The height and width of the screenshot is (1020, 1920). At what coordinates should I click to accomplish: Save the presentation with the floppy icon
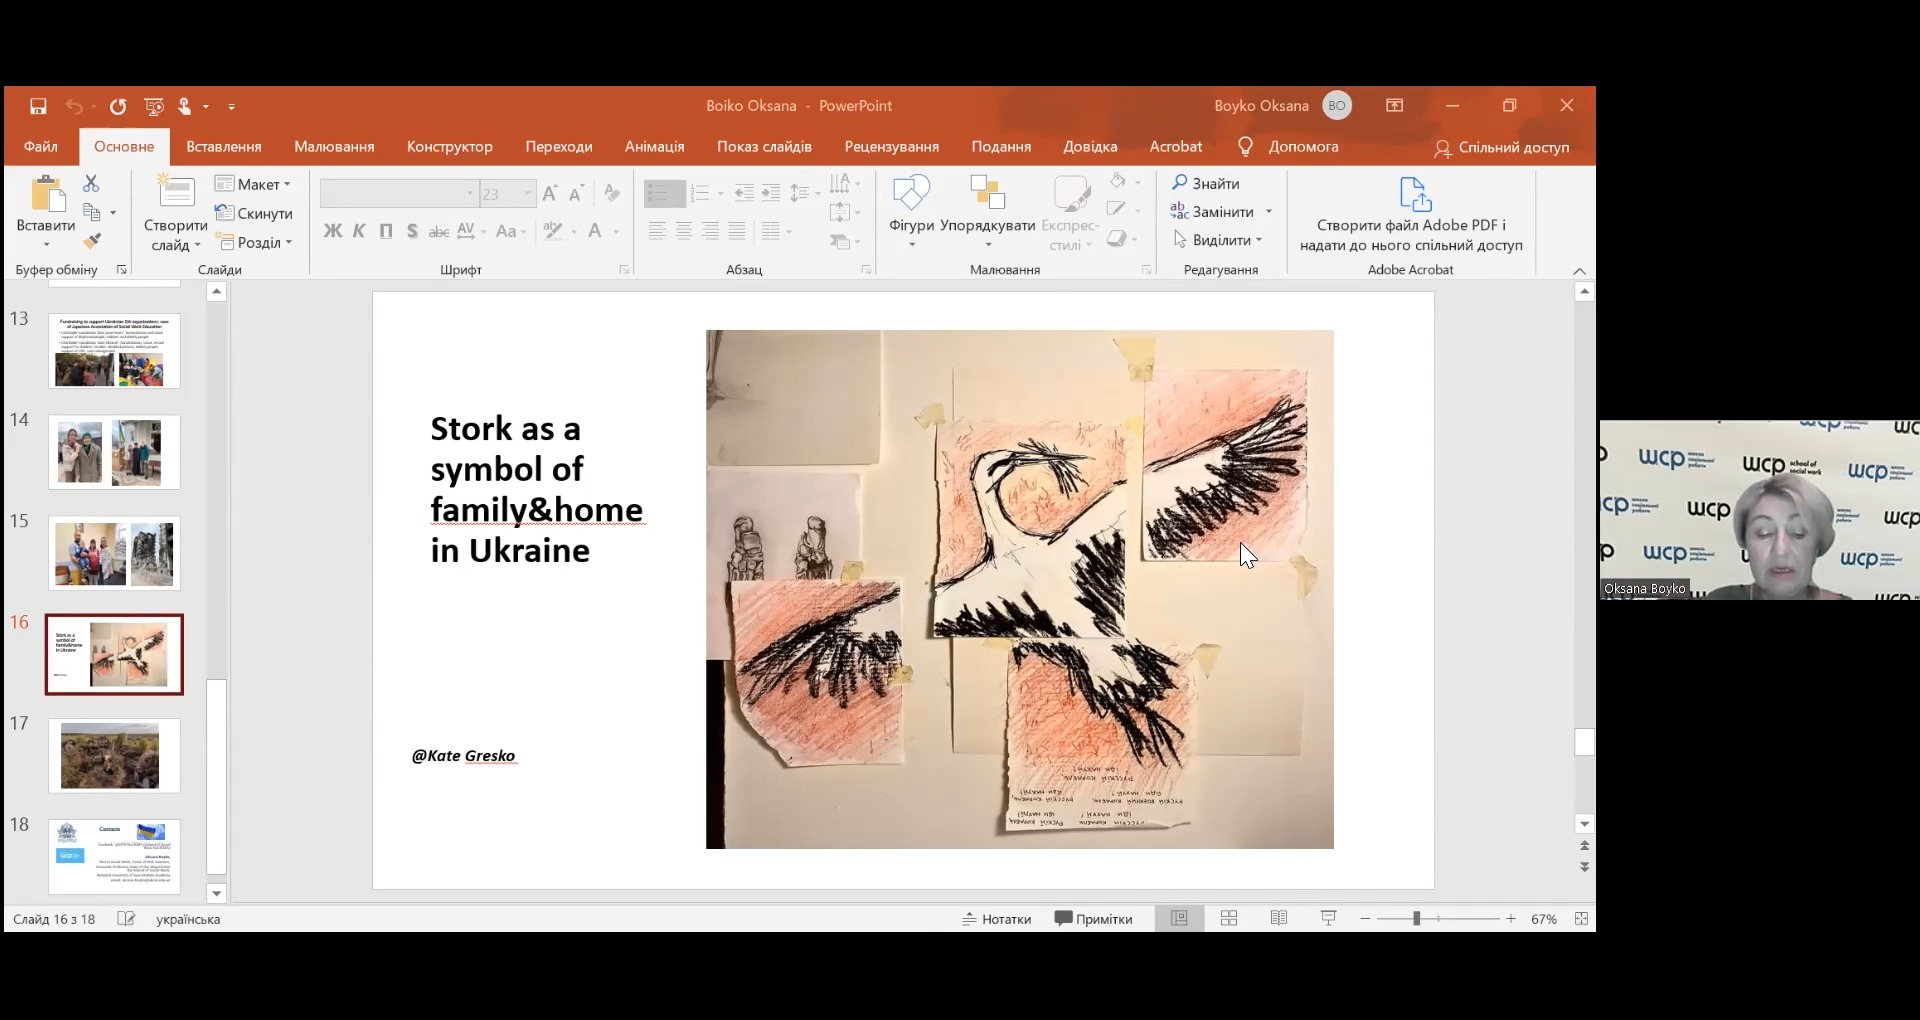click(x=38, y=106)
